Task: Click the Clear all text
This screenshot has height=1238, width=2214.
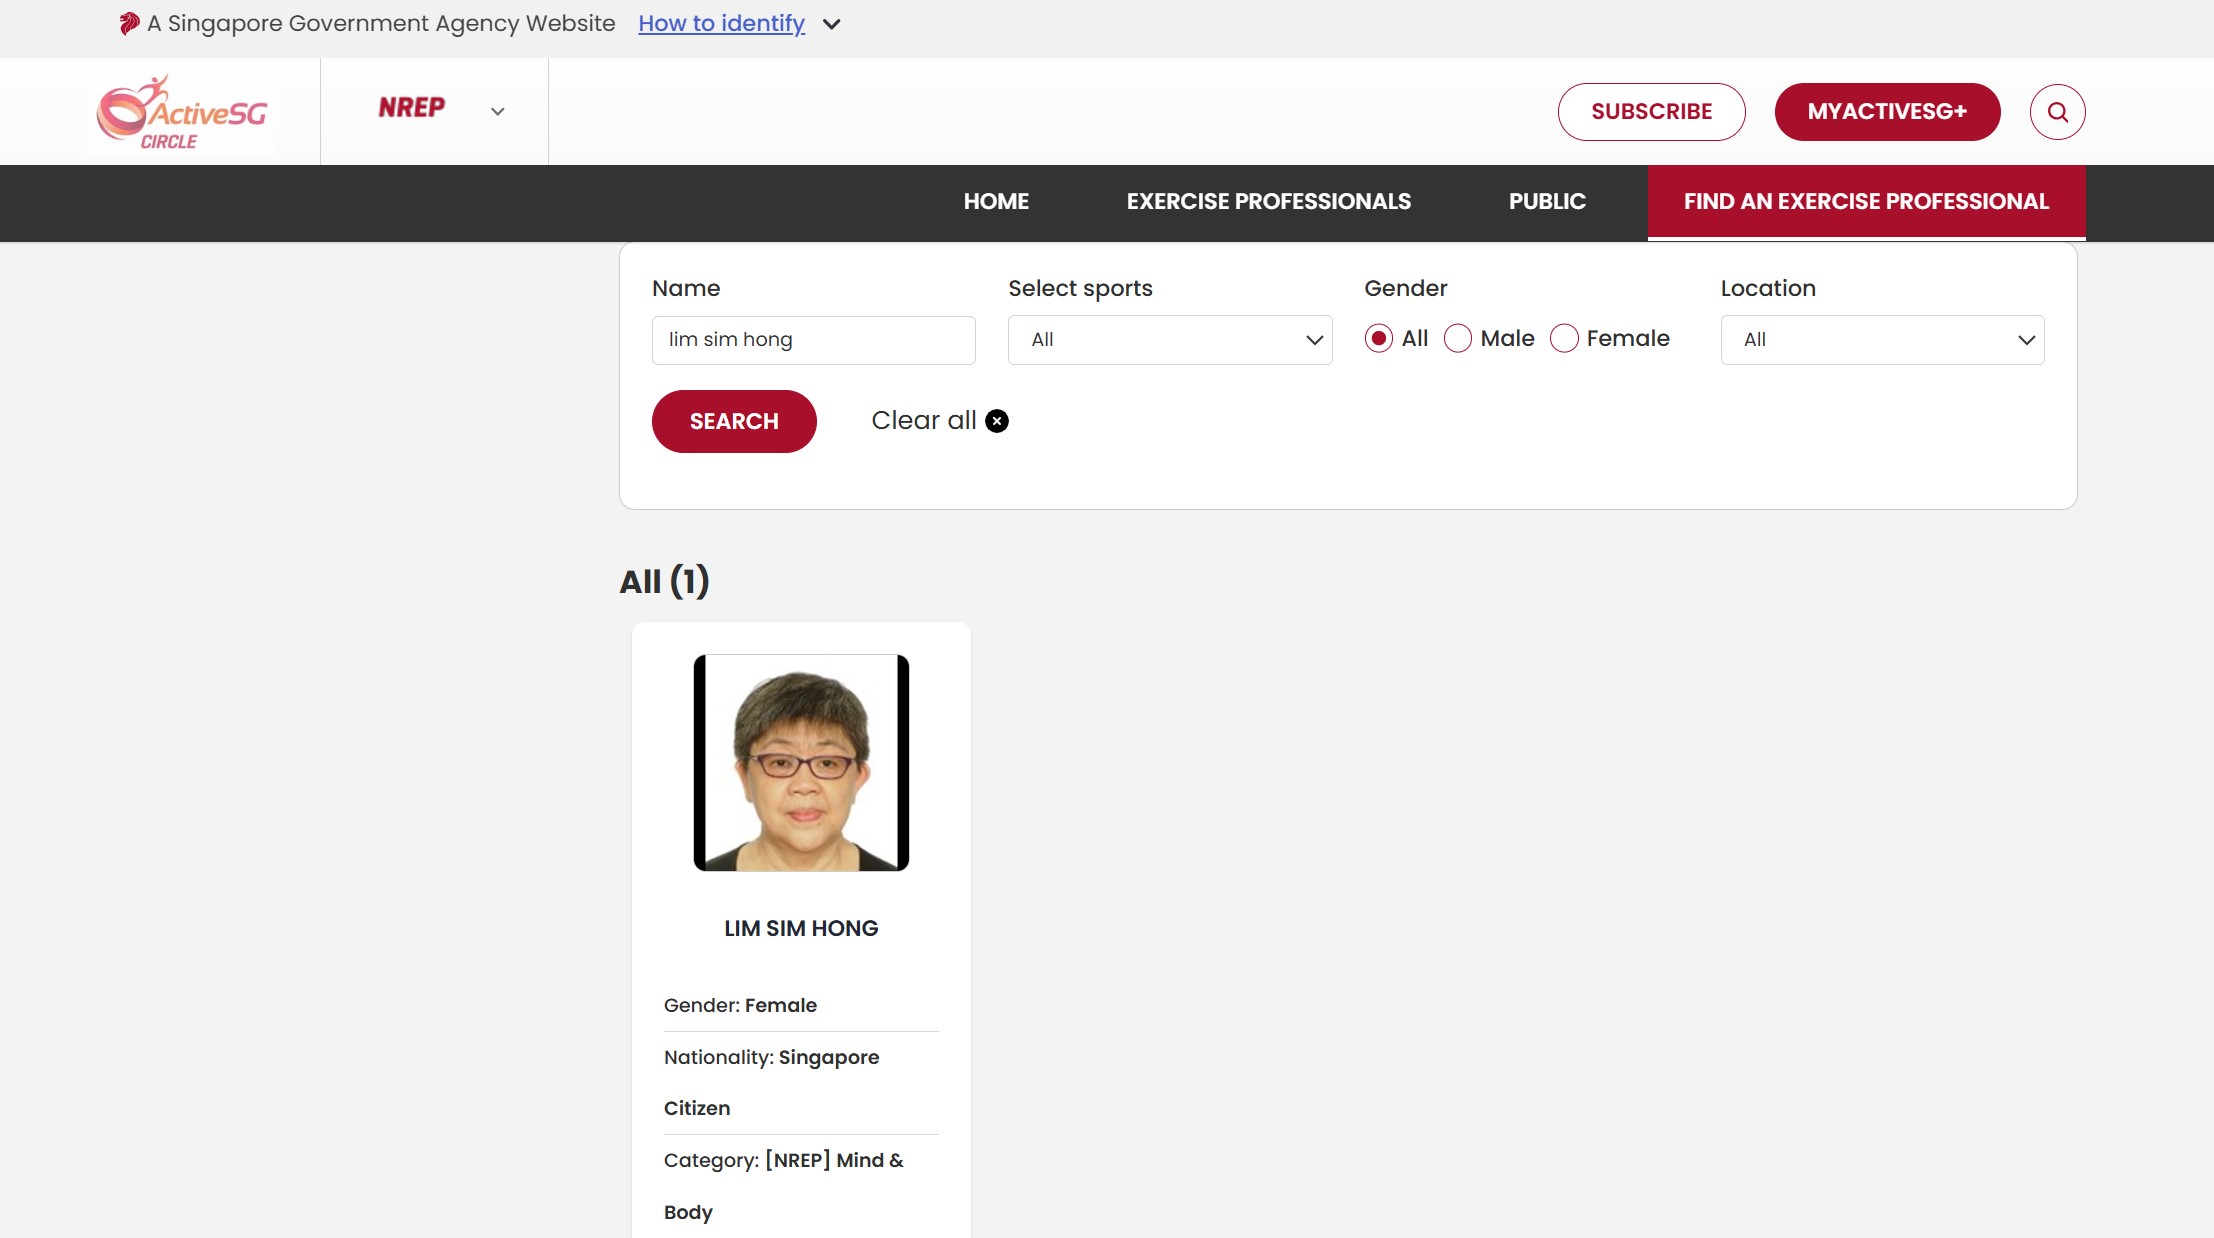Action: point(923,420)
